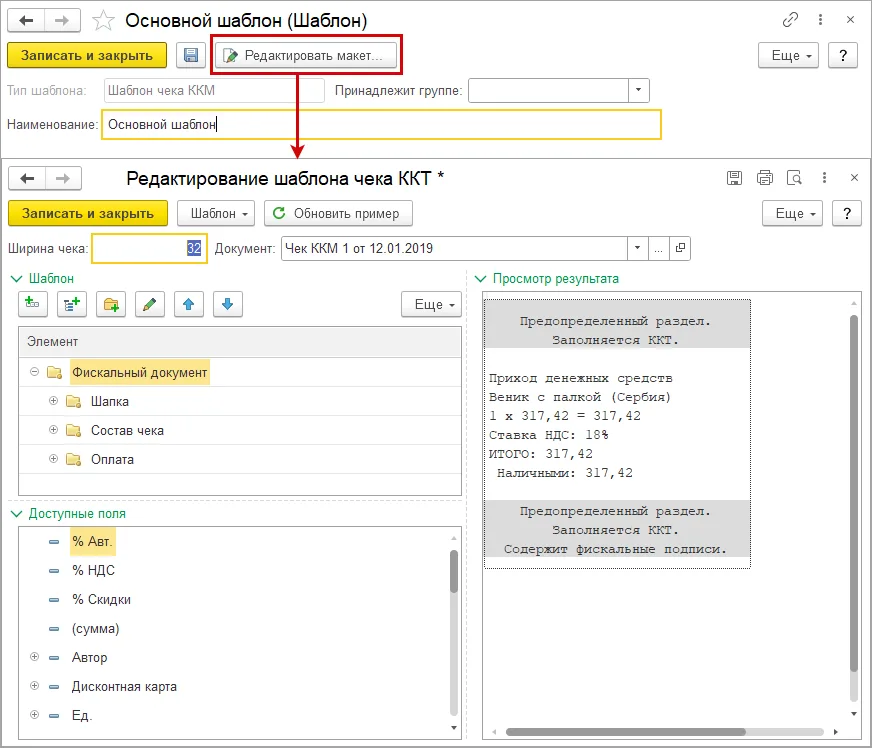Save receipt template with the diskette icon in title bar
The width and height of the screenshot is (872, 748).
(x=734, y=178)
